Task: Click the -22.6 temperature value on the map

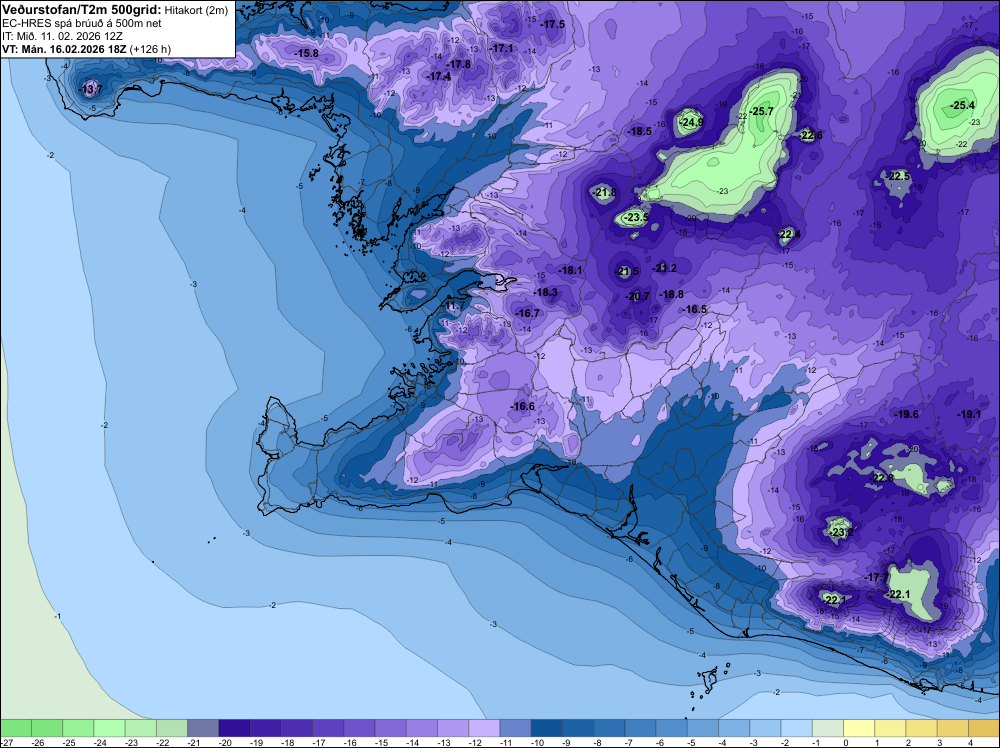Action: tap(810, 135)
